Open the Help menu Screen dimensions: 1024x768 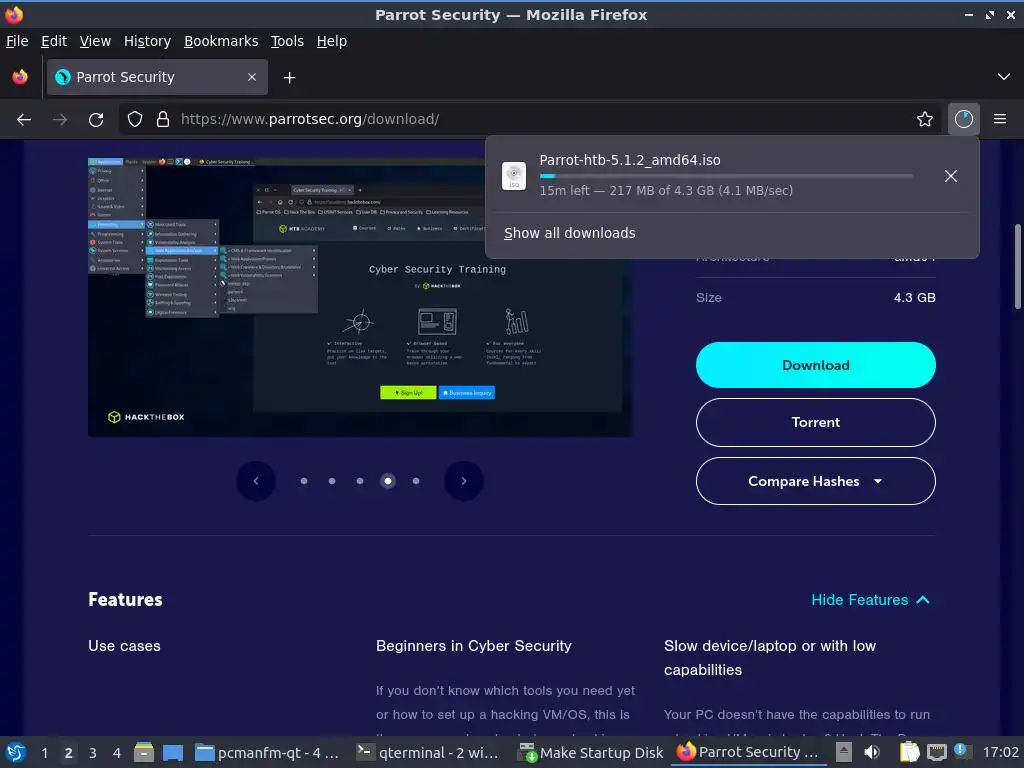332,41
